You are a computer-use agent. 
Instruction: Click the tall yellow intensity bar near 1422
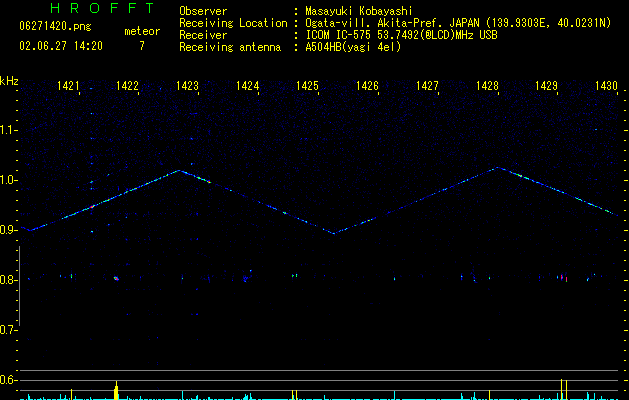116,390
